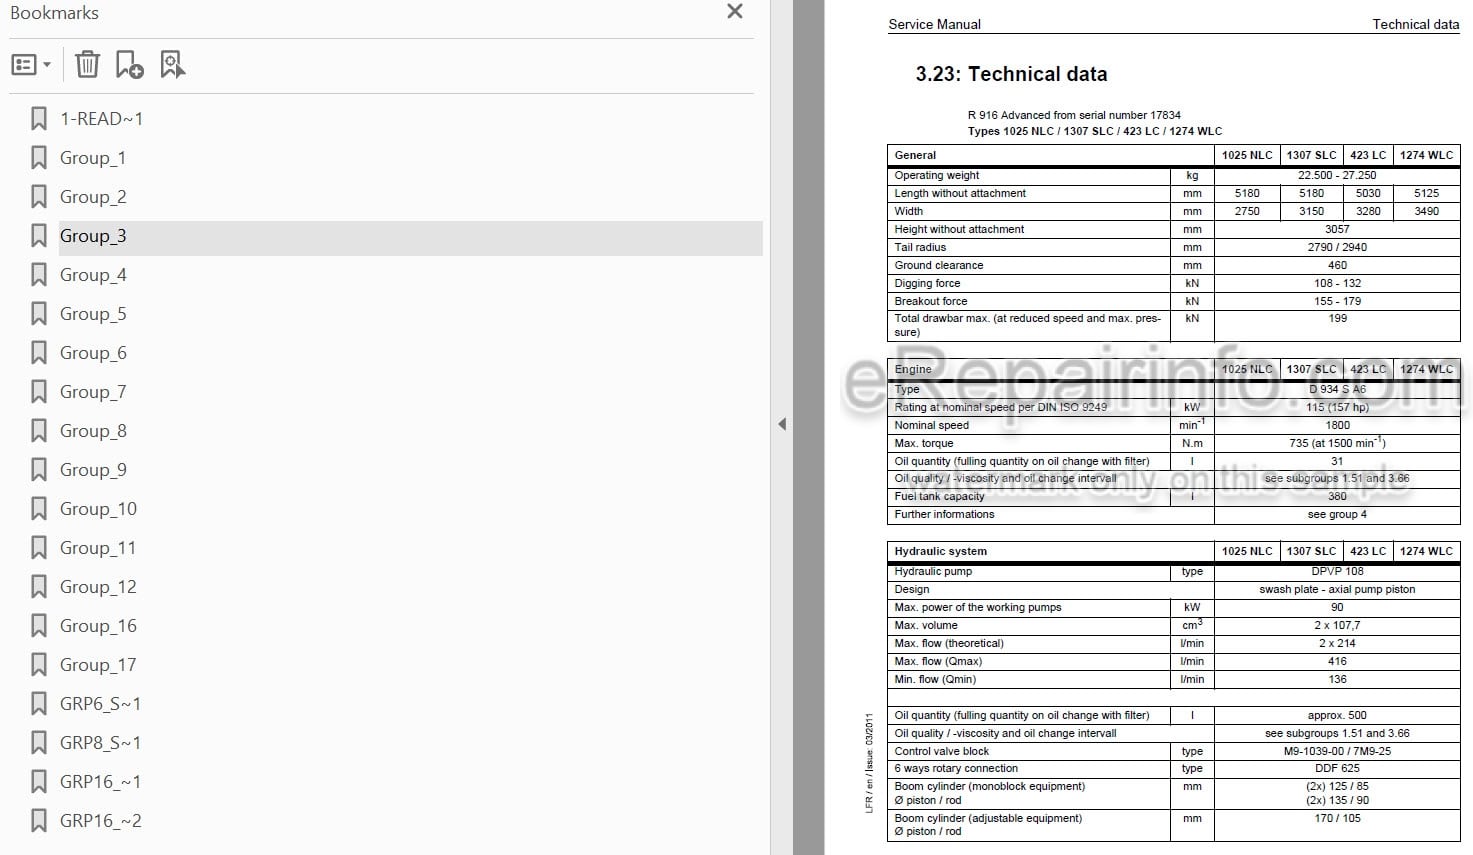This screenshot has width=1473, height=855.
Task: Open Group_8 bookmark
Action: click(93, 431)
